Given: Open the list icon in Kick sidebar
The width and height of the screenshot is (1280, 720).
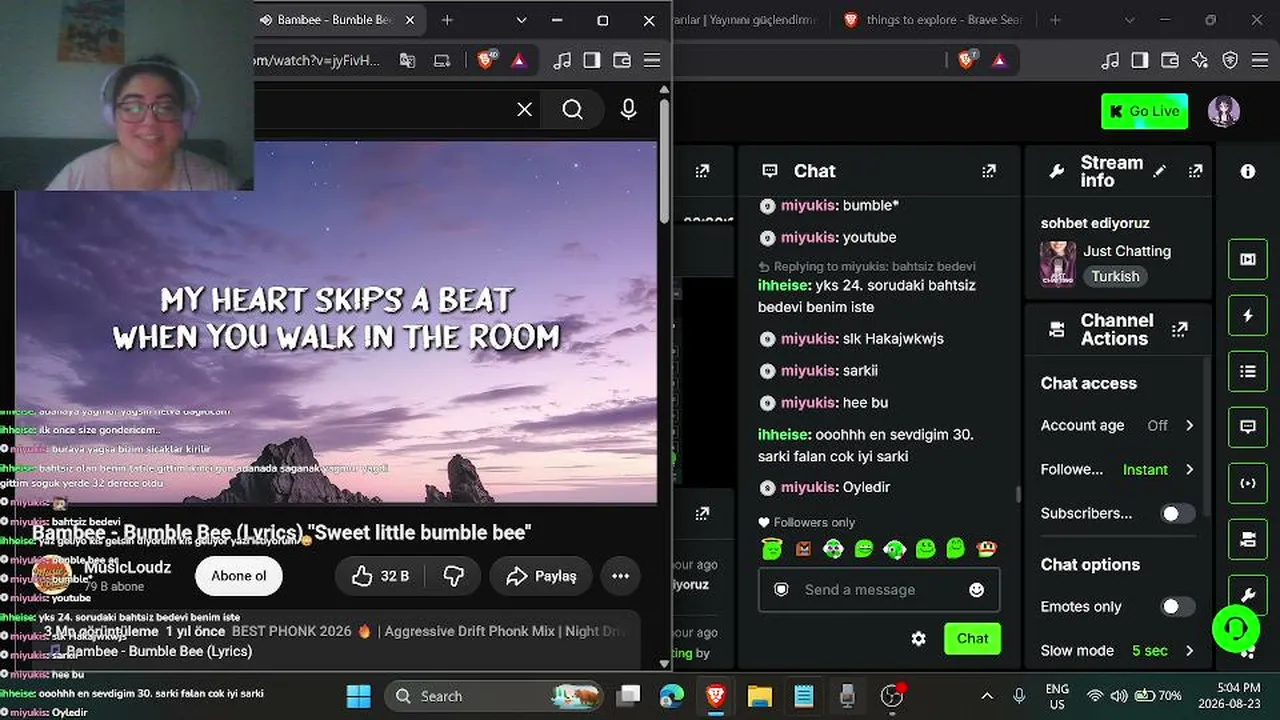Looking at the screenshot, I should (x=1248, y=371).
